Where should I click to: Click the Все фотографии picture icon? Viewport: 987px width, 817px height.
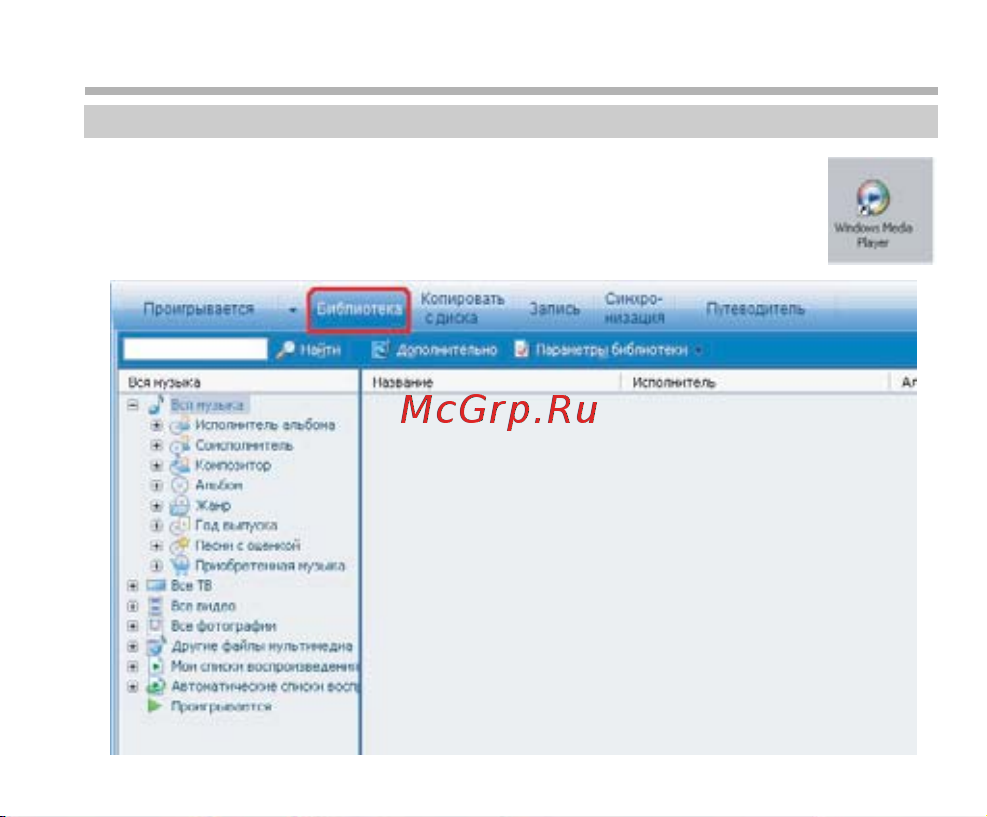tap(155, 626)
